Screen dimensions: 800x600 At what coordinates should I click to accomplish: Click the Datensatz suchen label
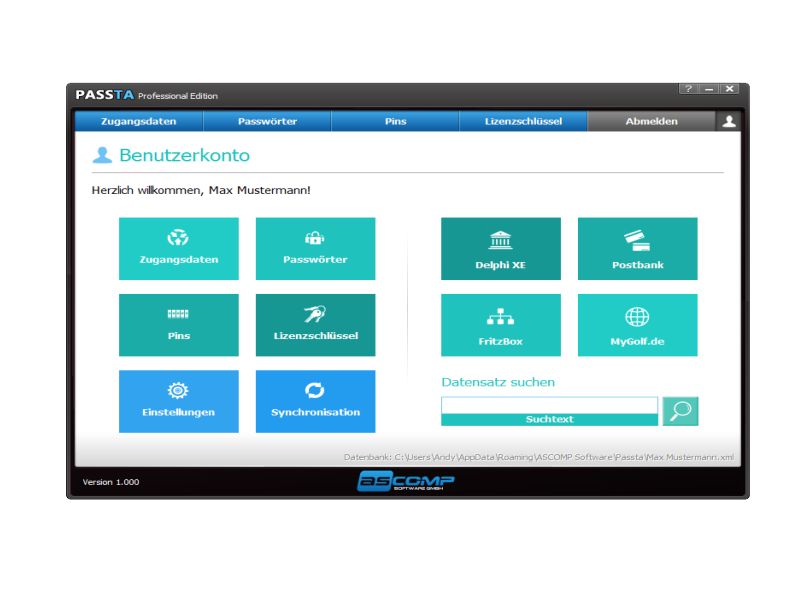(498, 382)
